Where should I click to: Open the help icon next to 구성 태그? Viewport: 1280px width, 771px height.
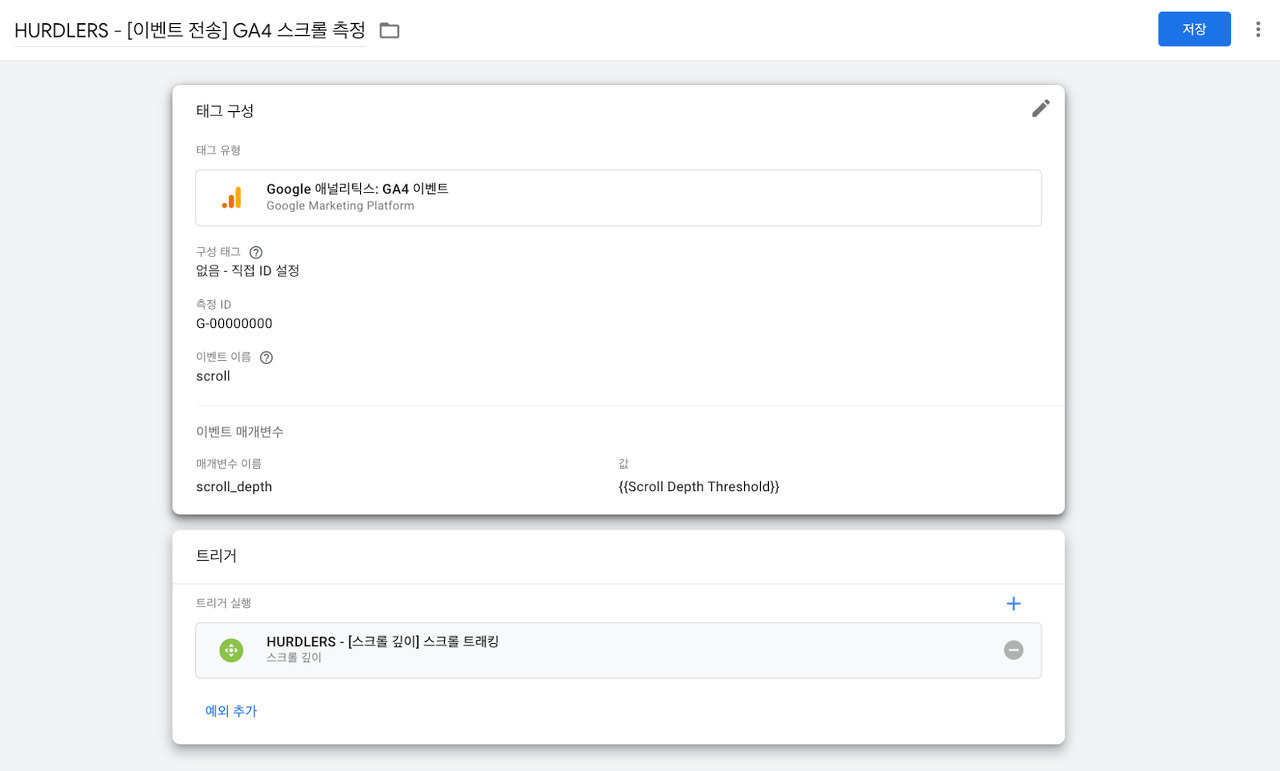(x=256, y=252)
